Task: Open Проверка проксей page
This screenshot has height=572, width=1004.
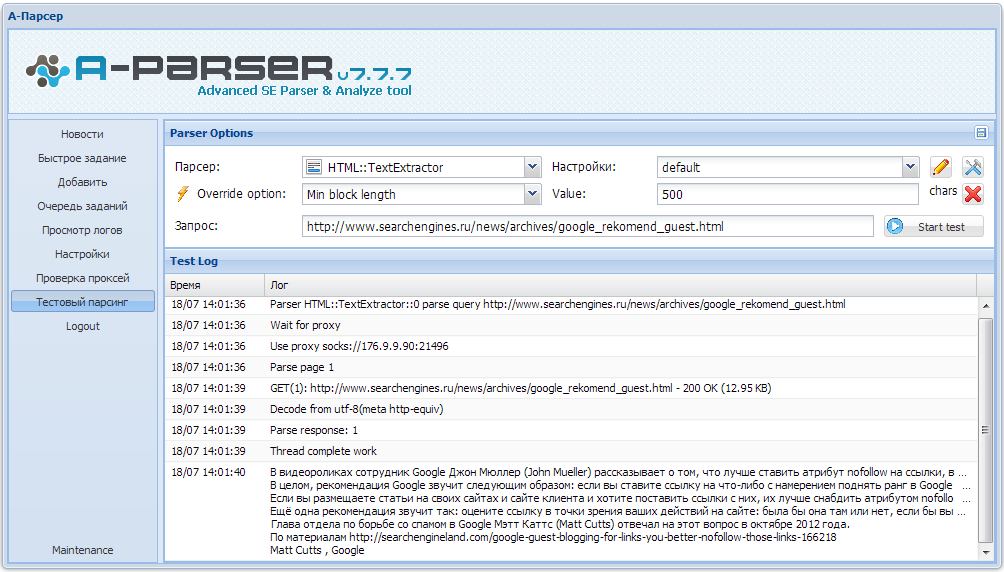Action: click(x=83, y=278)
